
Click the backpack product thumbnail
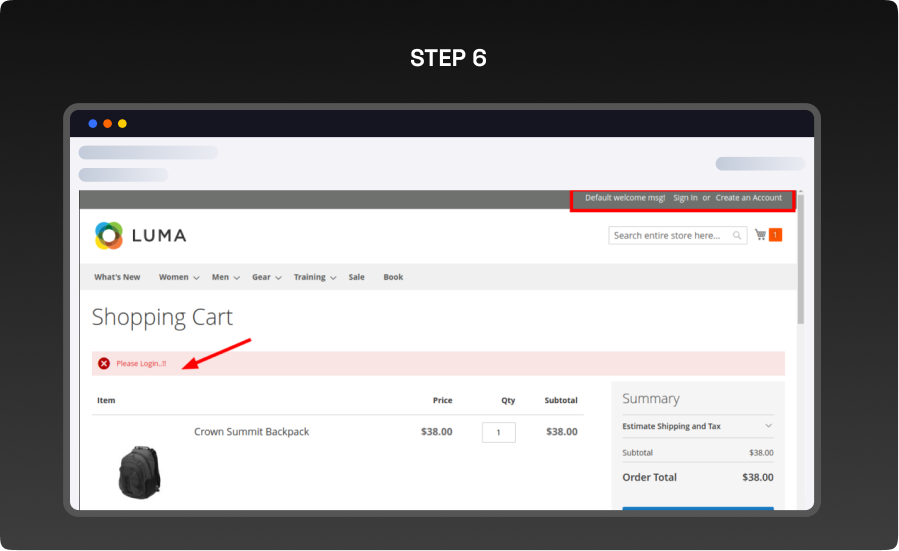[x=139, y=472]
